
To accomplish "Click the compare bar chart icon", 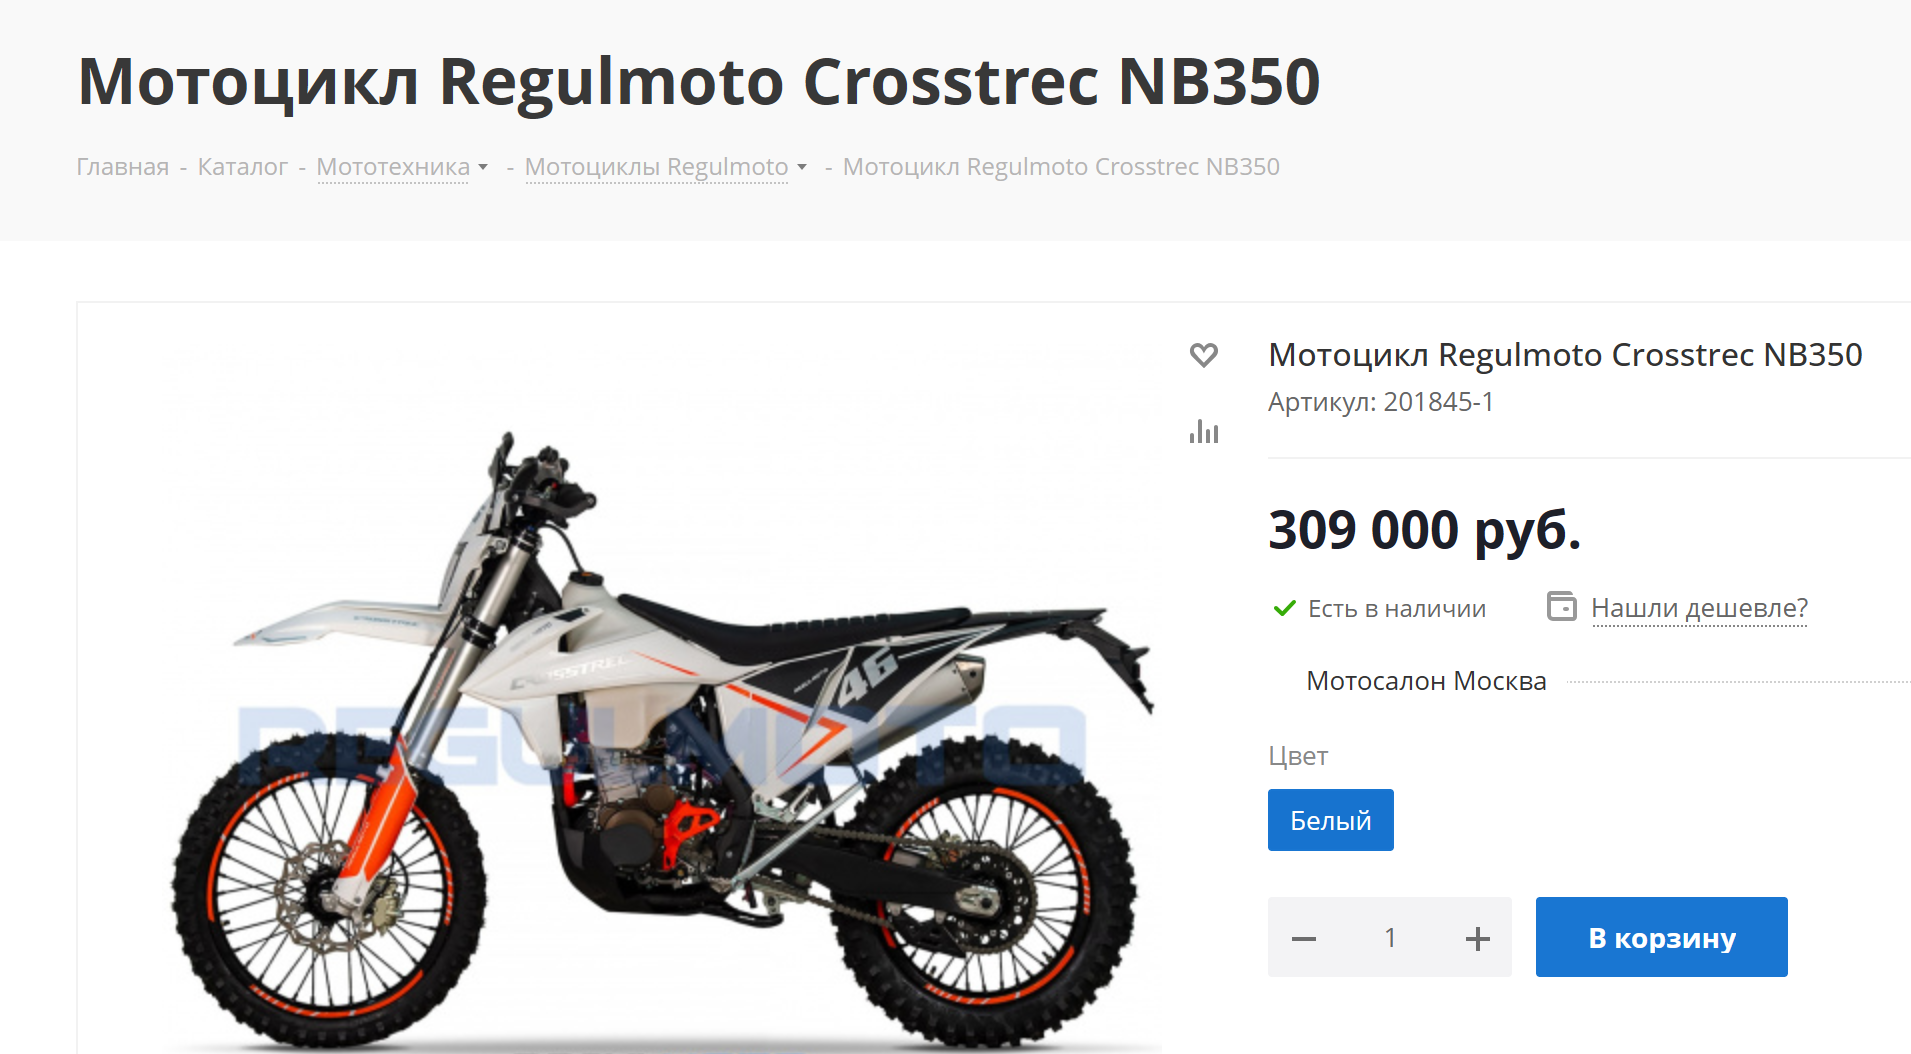I will [x=1204, y=431].
